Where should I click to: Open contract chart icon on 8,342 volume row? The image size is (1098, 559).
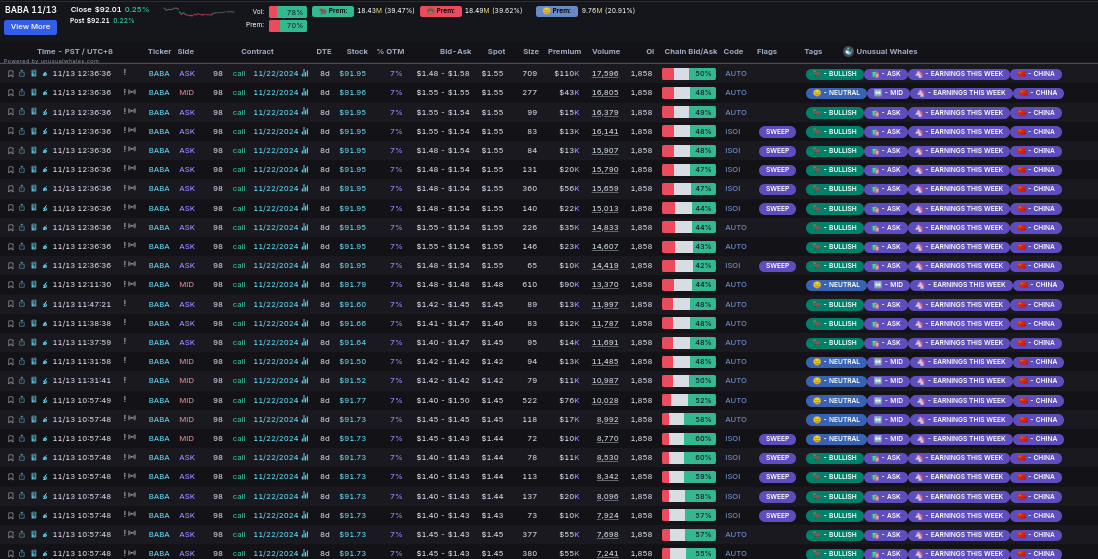[305, 476]
